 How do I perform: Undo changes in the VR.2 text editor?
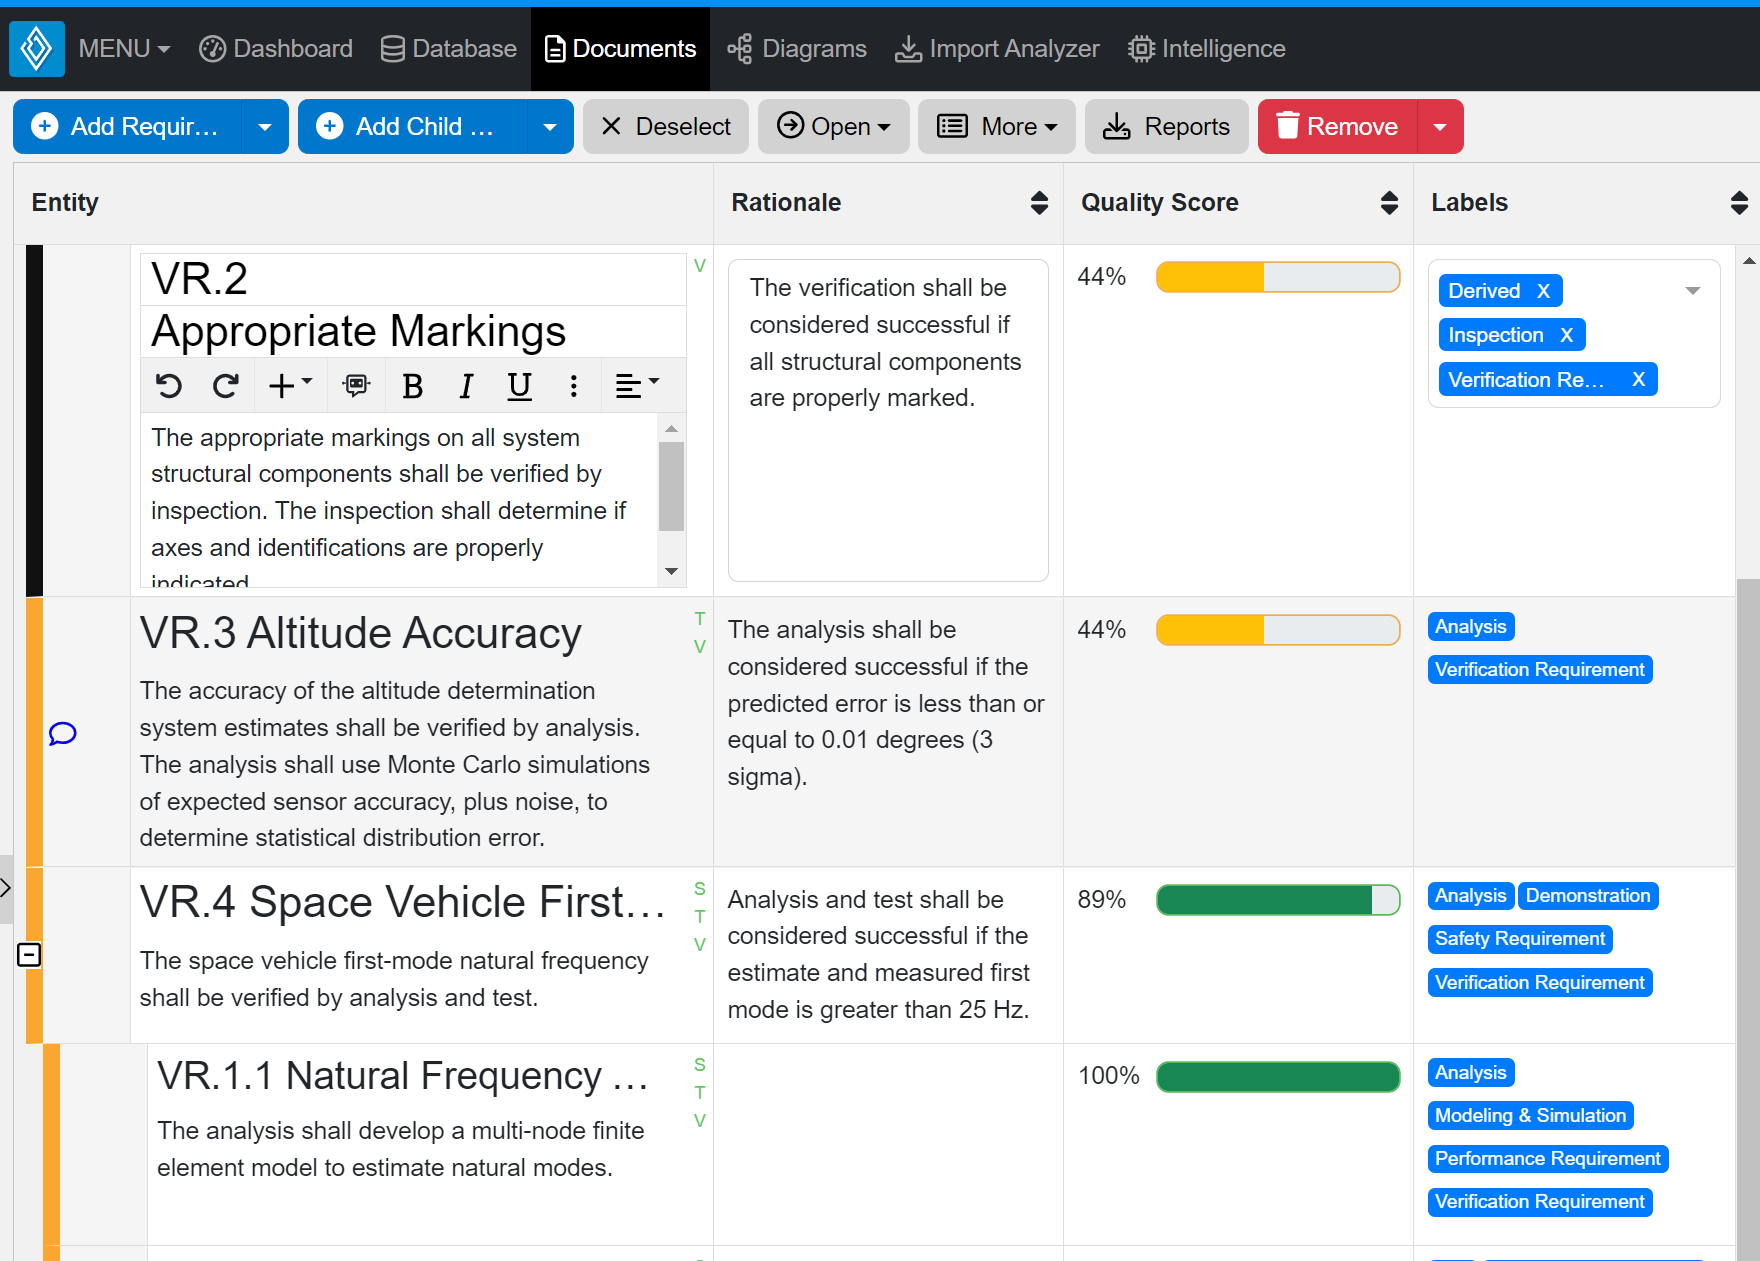169,386
